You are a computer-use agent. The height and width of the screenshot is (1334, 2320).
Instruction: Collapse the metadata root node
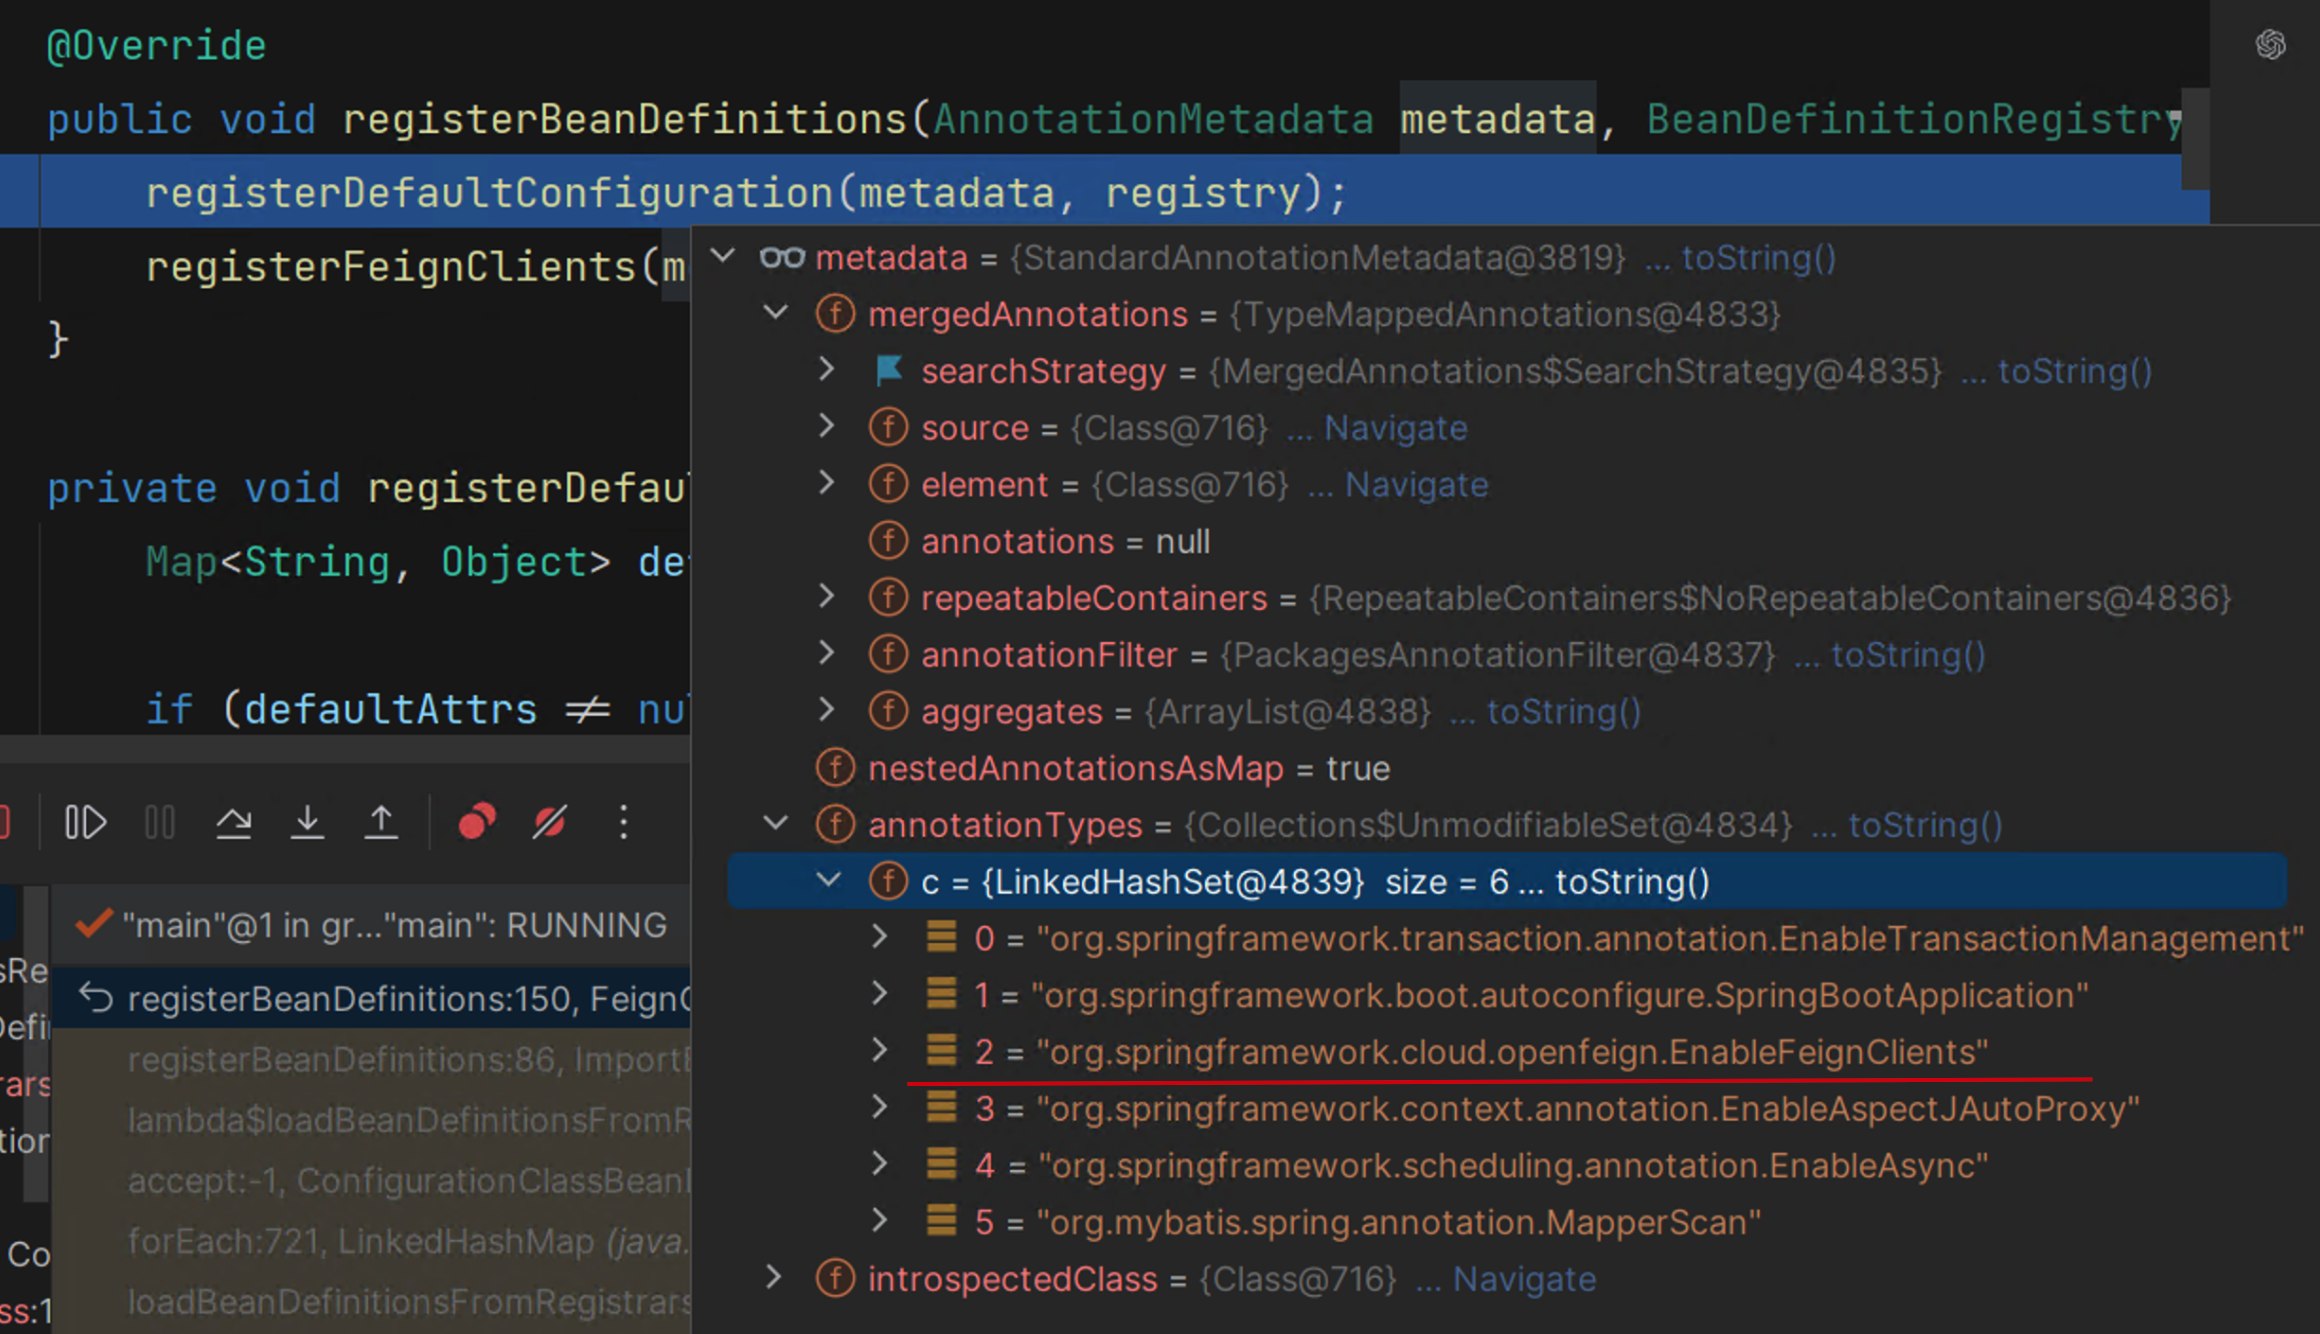(722, 257)
